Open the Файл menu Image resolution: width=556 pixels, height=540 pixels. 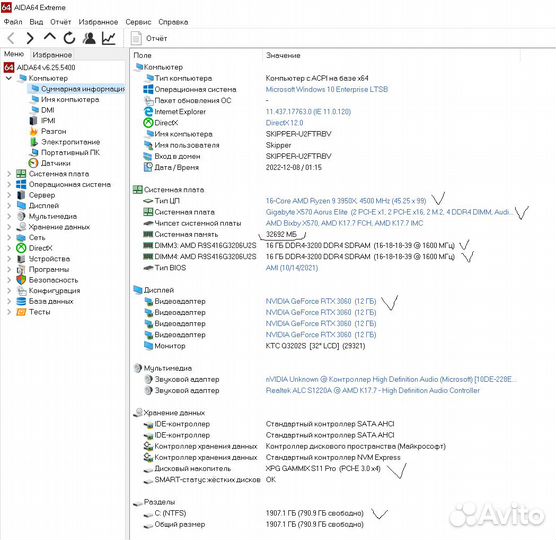(x=13, y=22)
